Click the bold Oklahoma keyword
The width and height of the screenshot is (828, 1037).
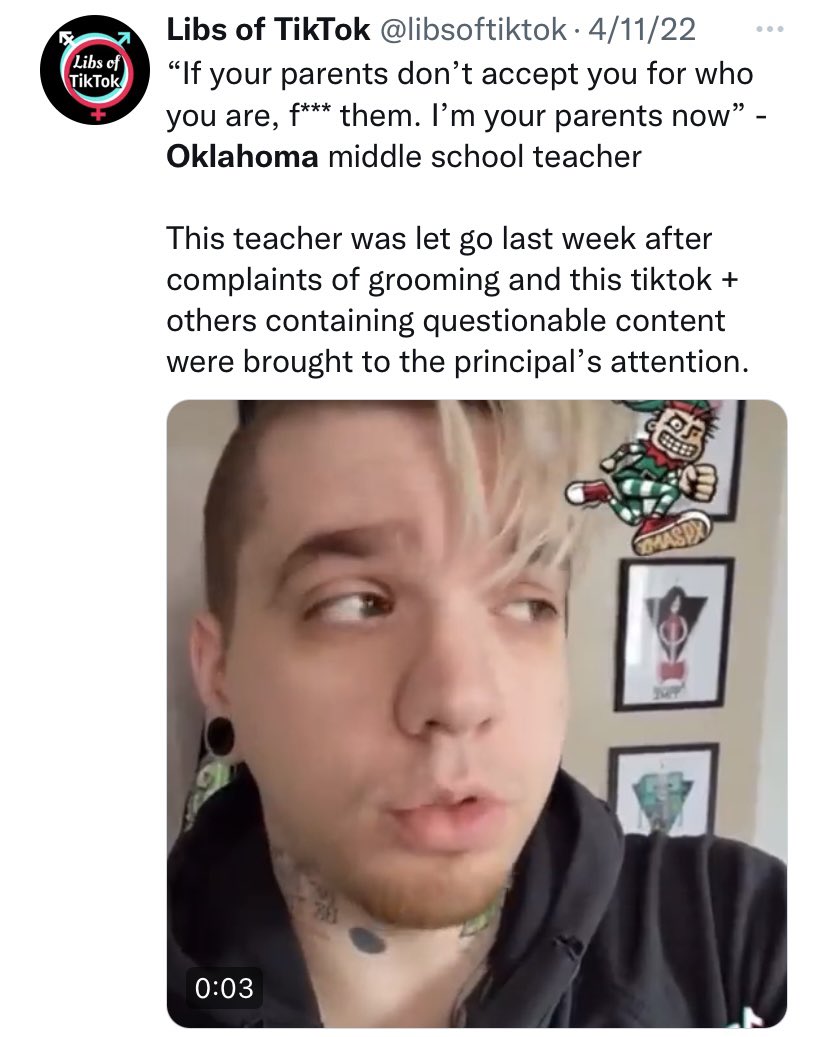click(x=242, y=157)
